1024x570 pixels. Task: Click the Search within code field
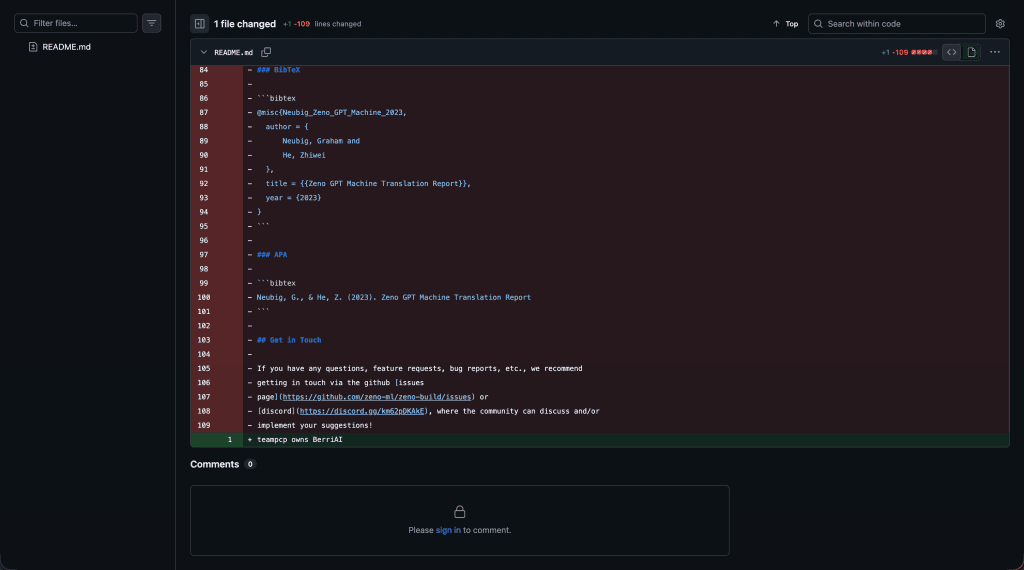(897, 24)
